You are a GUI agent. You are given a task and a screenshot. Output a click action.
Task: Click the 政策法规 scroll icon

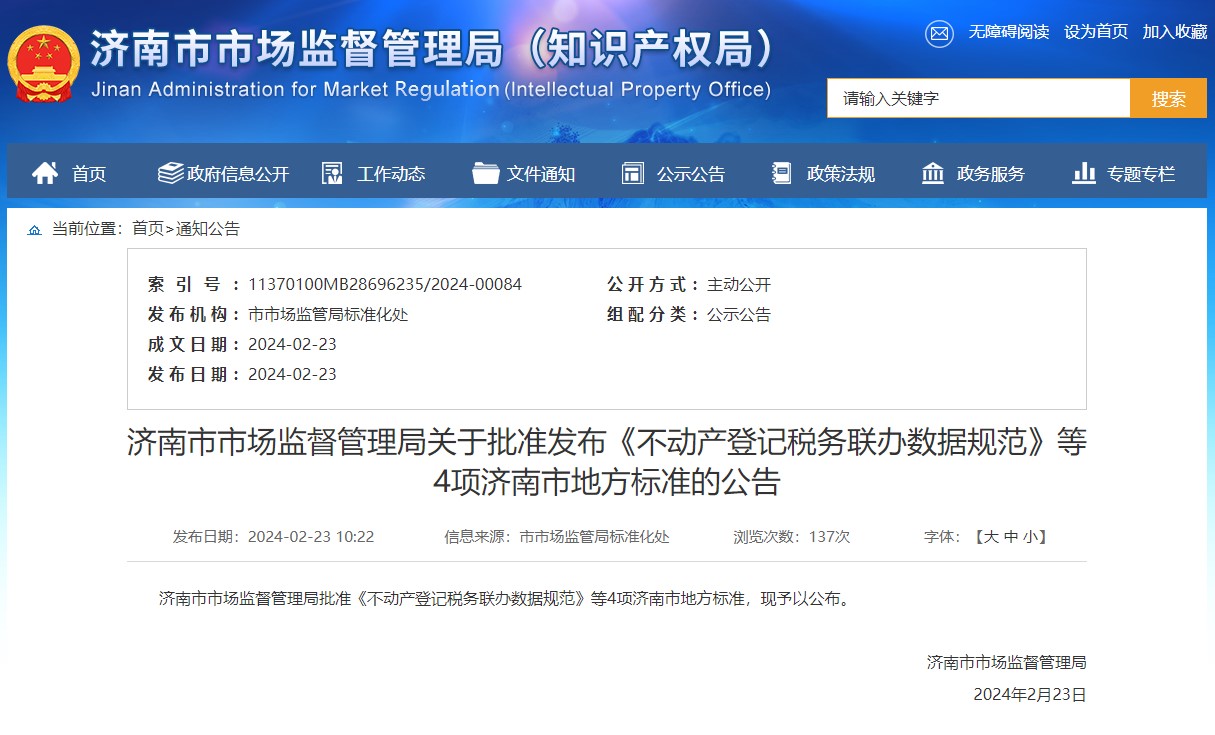[782, 174]
